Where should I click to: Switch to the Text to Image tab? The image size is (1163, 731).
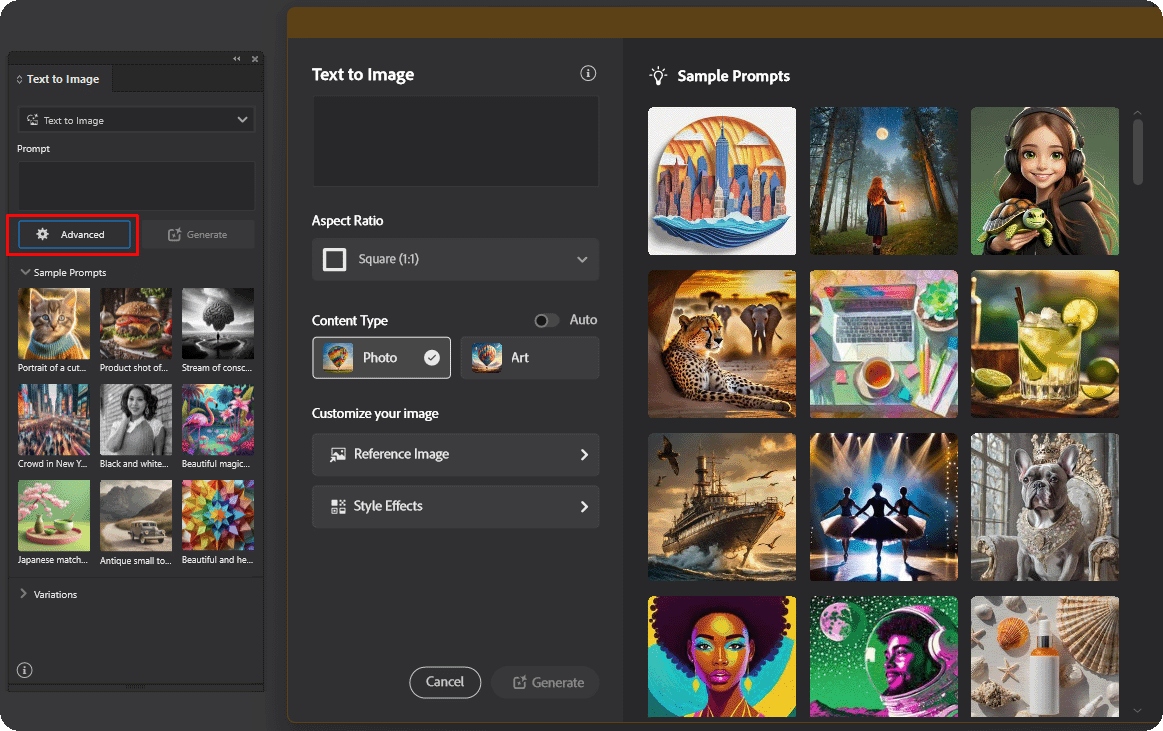pos(61,78)
